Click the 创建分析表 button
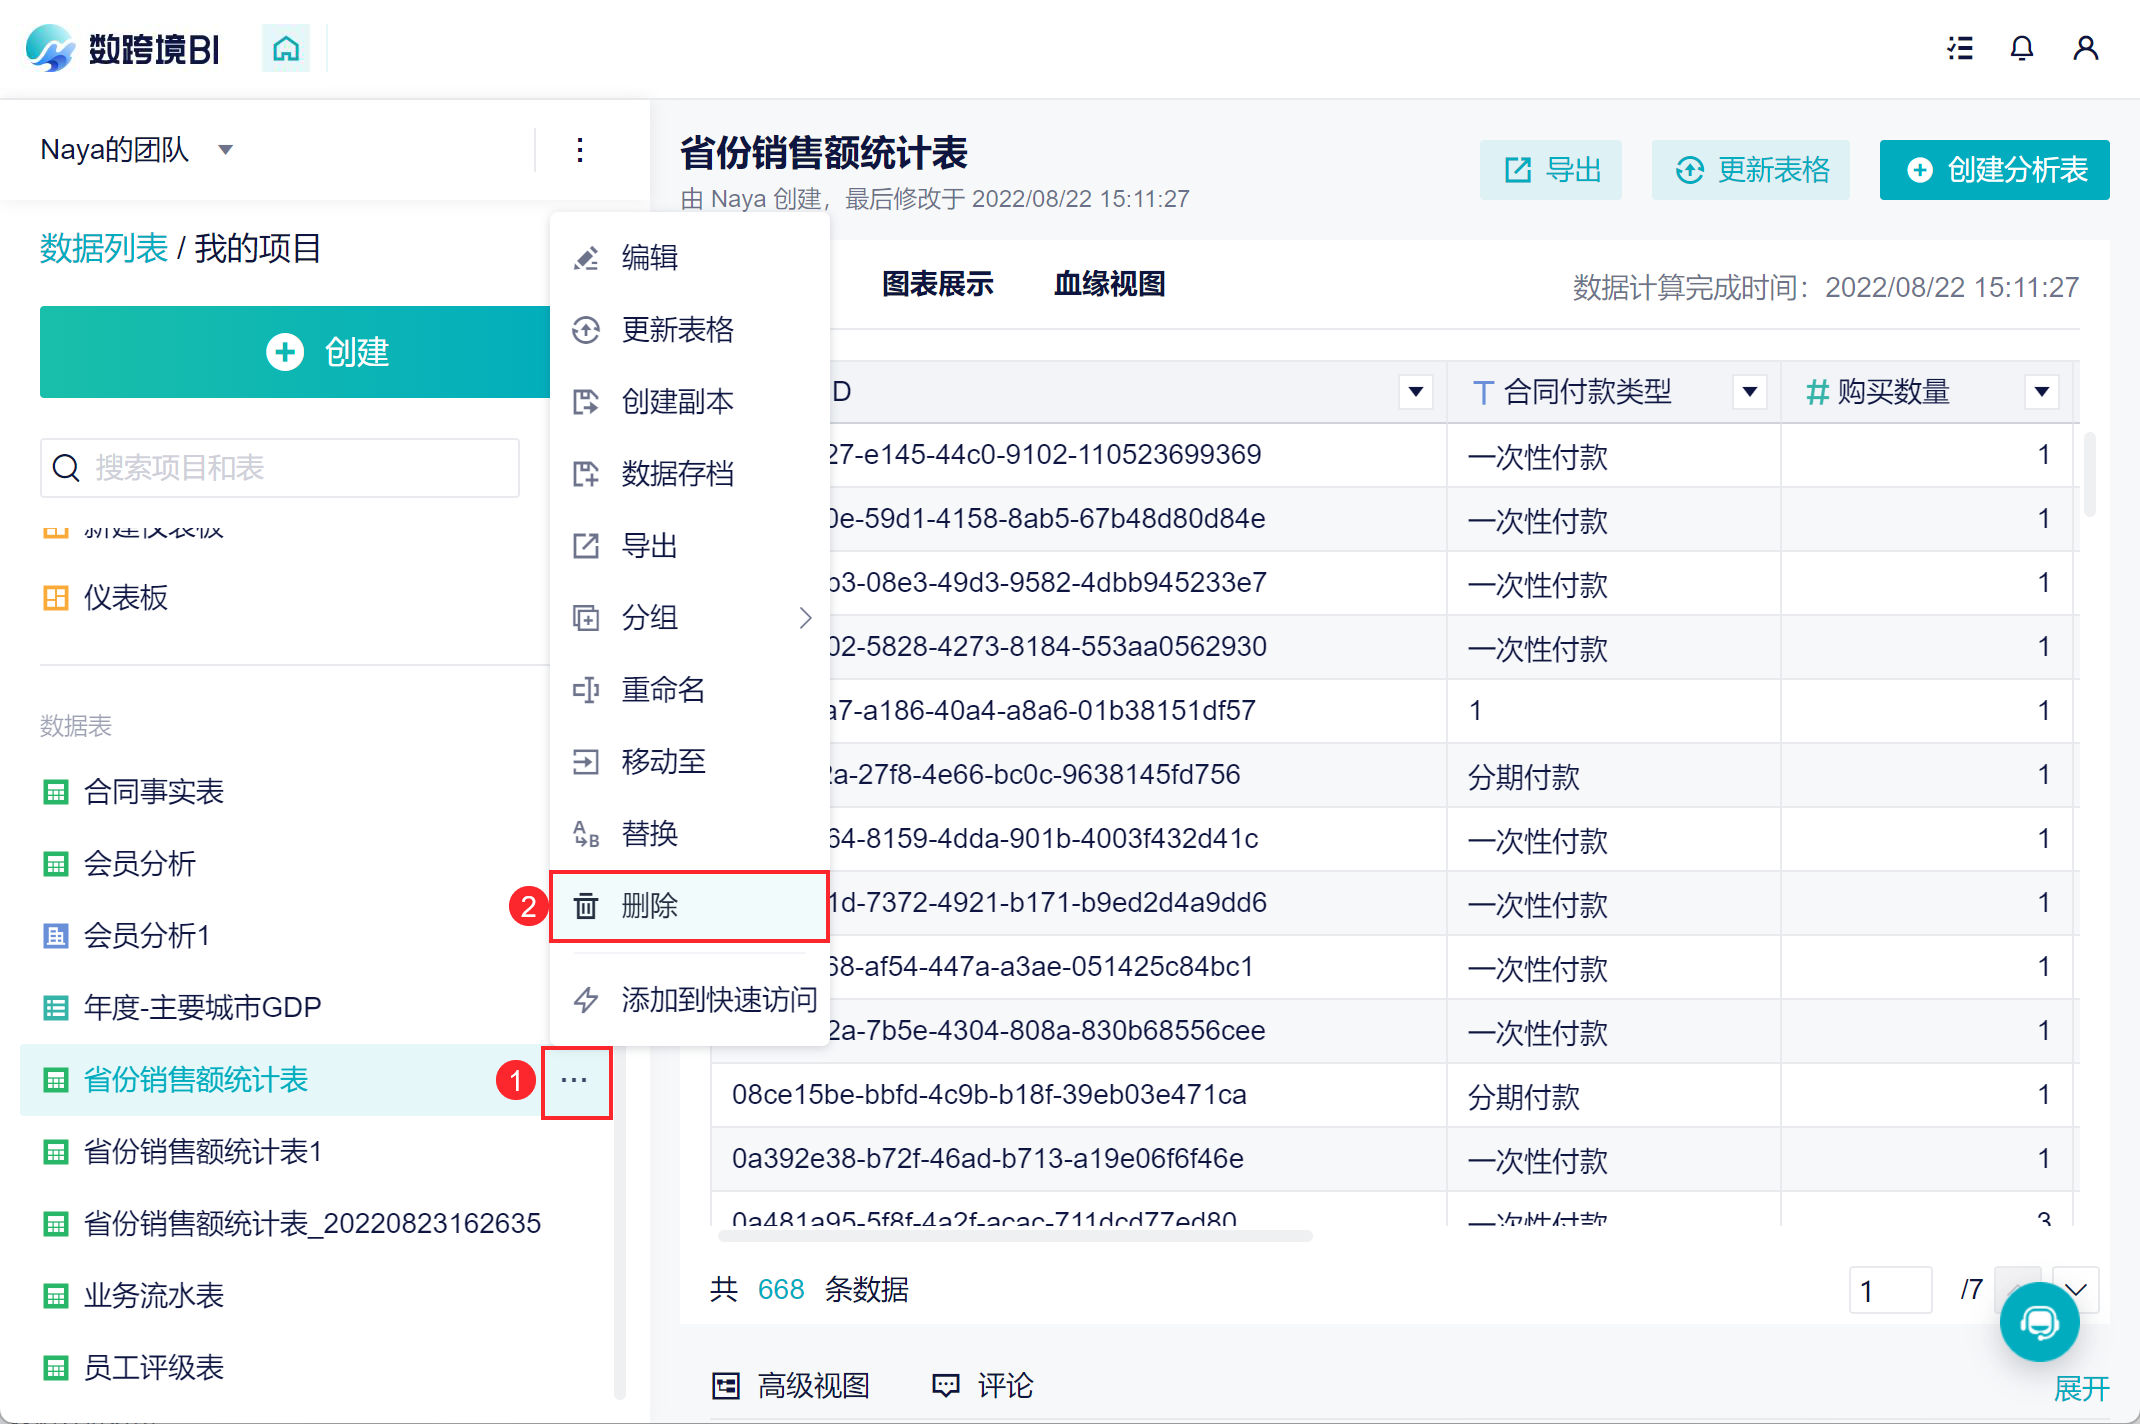This screenshot has height=1424, width=2140. pos(1994,170)
